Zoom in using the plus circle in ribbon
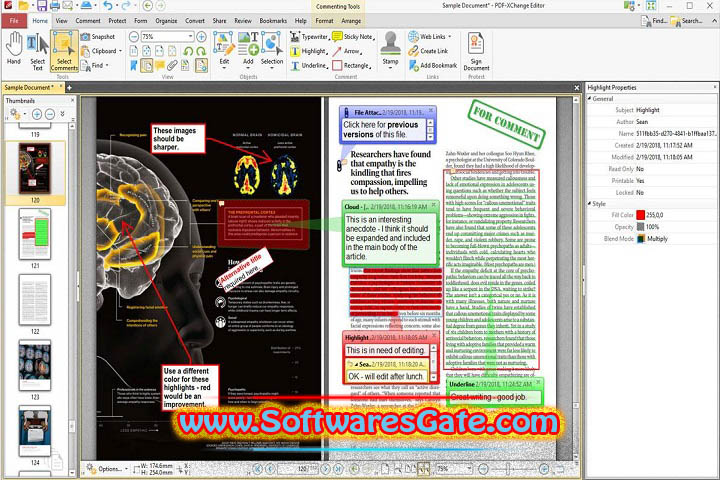 coord(201,37)
